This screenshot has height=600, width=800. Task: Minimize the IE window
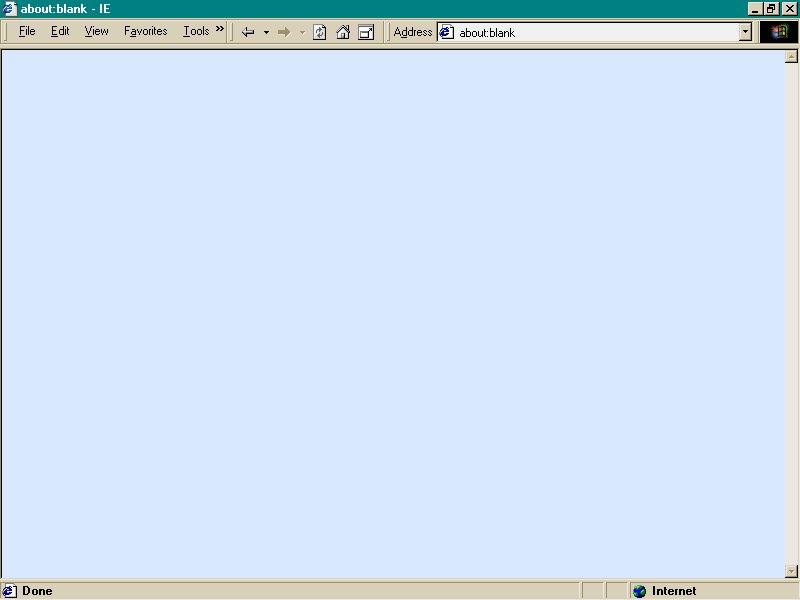(x=755, y=9)
